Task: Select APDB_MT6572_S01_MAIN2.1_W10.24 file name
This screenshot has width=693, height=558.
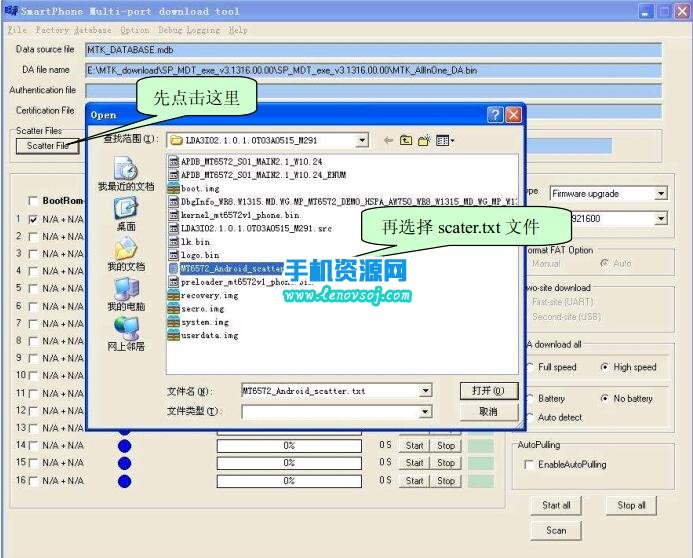Action: [x=251, y=162]
